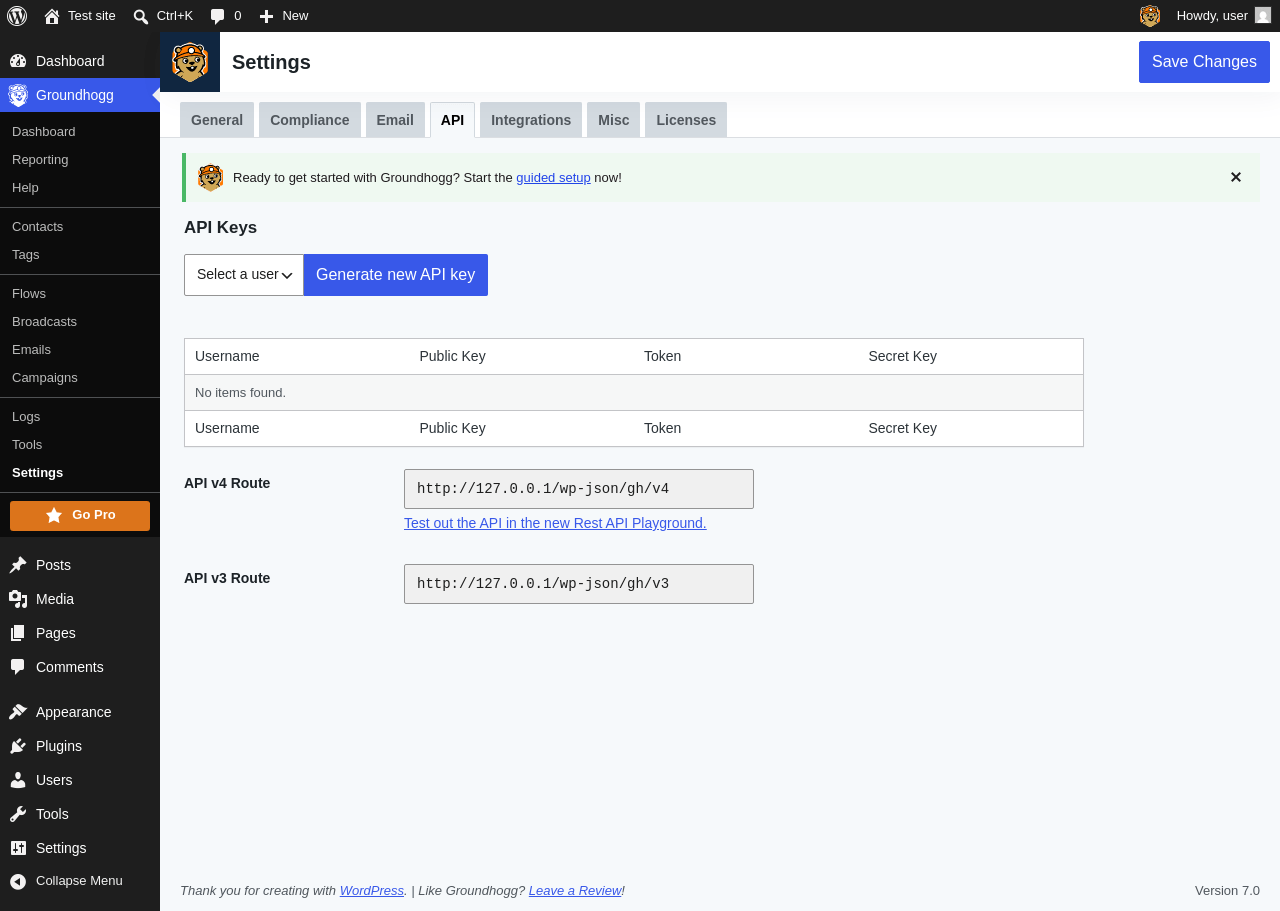This screenshot has height=911, width=1280.
Task: Switch to the General tab
Action: [x=217, y=120]
